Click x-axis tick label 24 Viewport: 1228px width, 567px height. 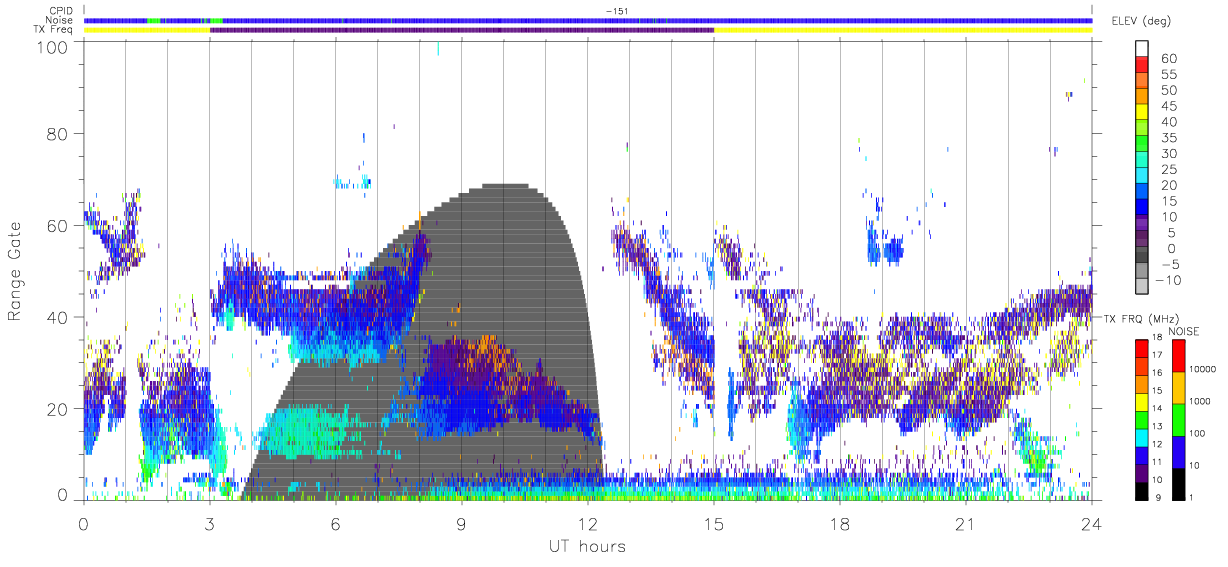[1092, 523]
